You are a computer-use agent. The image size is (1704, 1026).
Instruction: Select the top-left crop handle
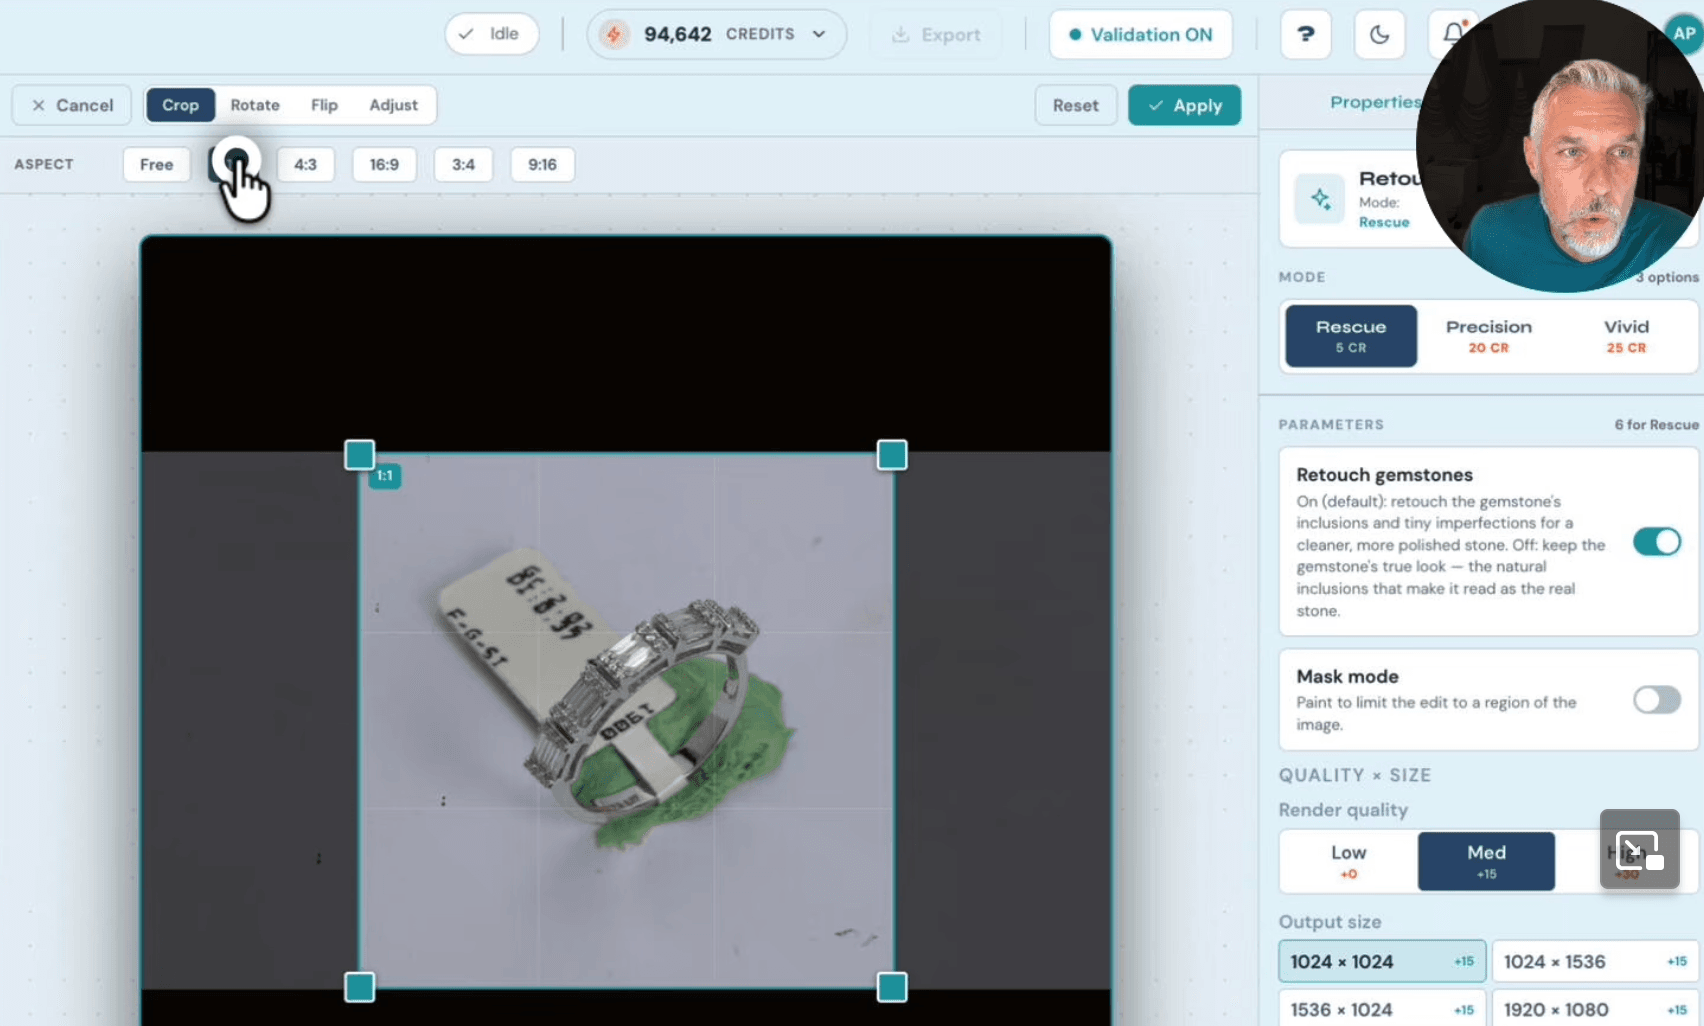pyautogui.click(x=360, y=455)
